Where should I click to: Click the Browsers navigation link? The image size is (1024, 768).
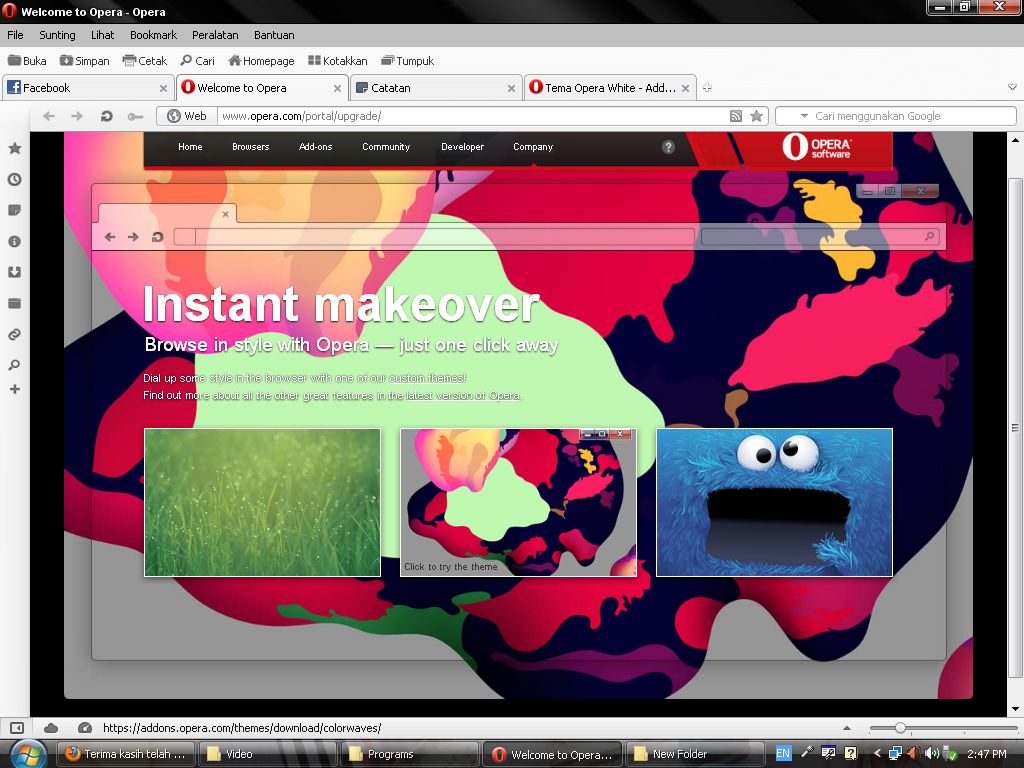pyautogui.click(x=251, y=147)
